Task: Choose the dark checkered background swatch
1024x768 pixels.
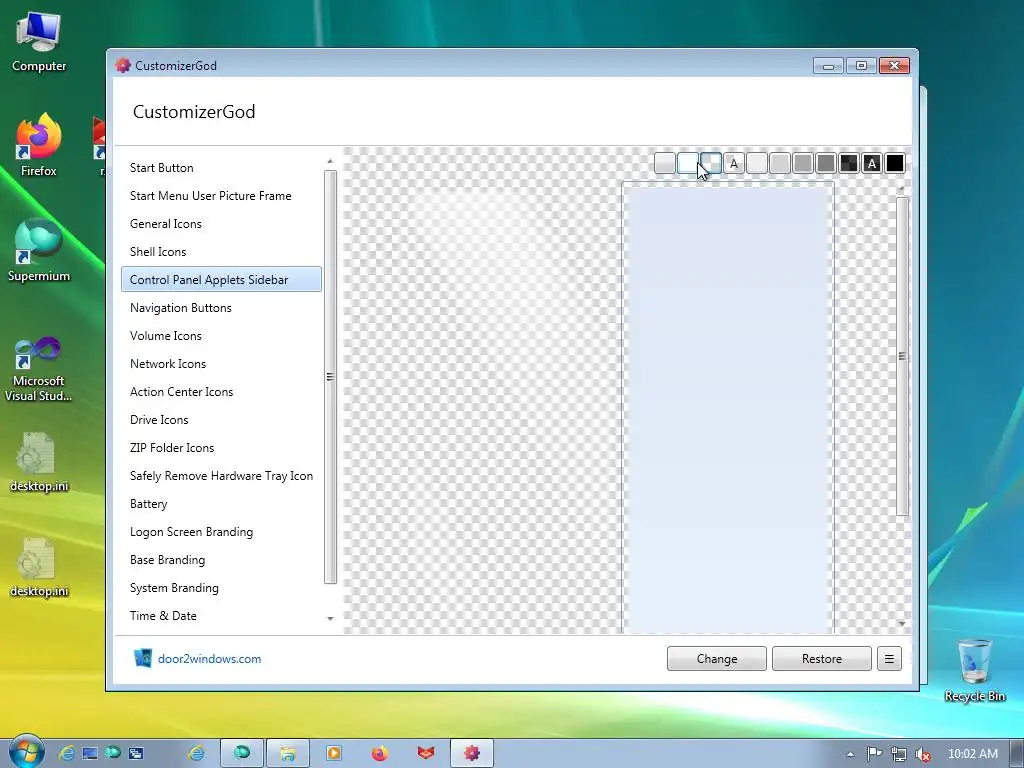Action: point(849,163)
